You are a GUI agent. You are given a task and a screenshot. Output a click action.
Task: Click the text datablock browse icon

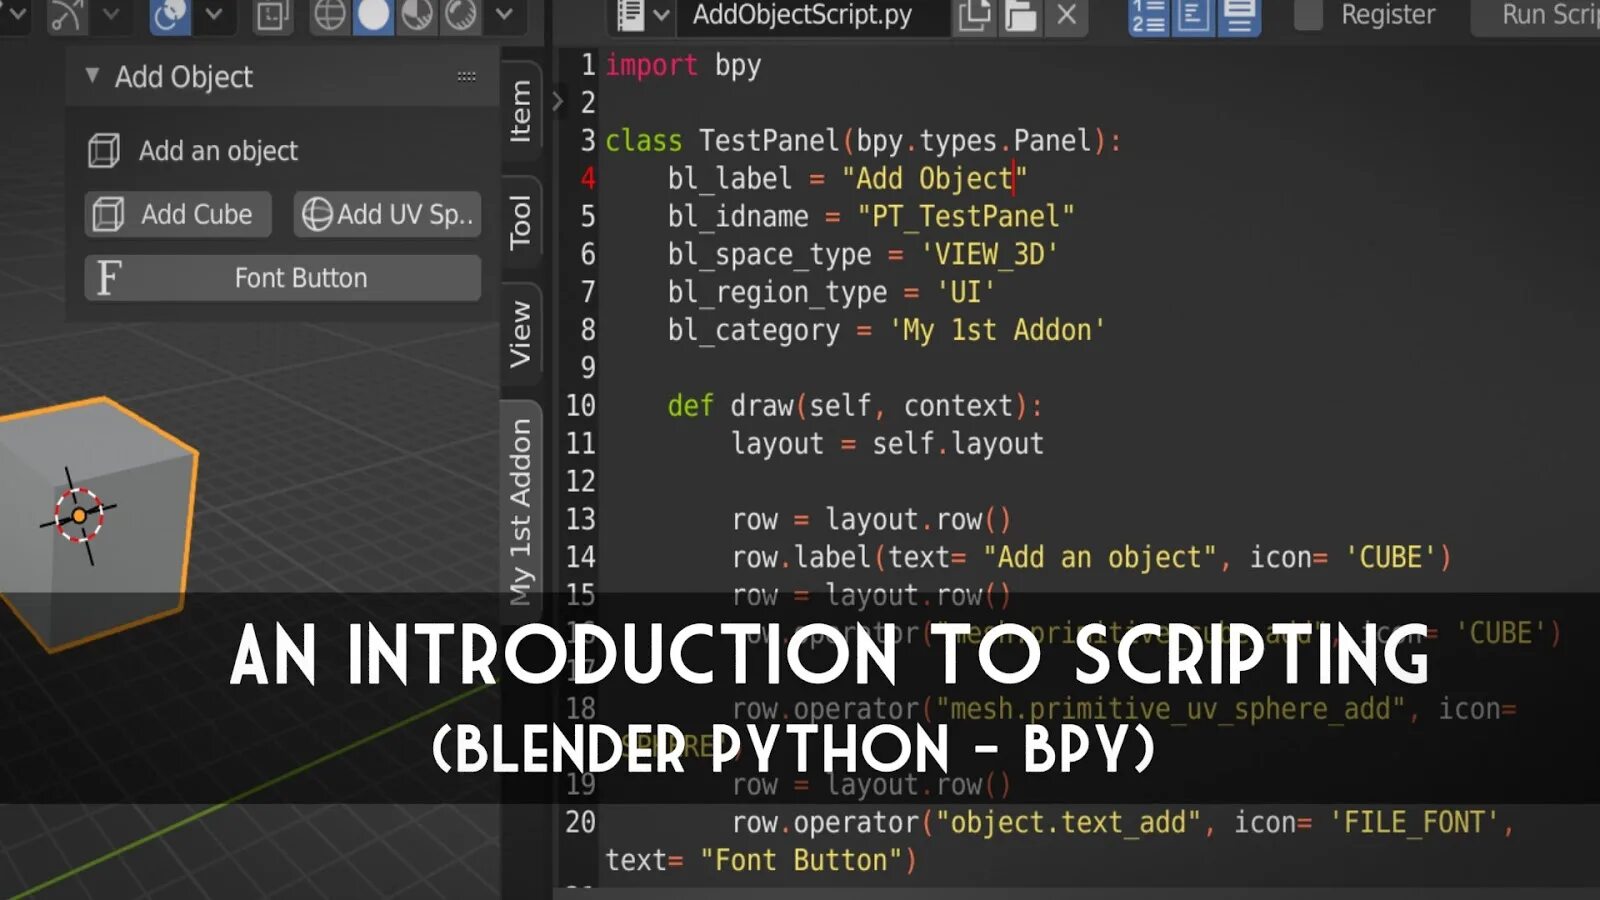click(629, 15)
